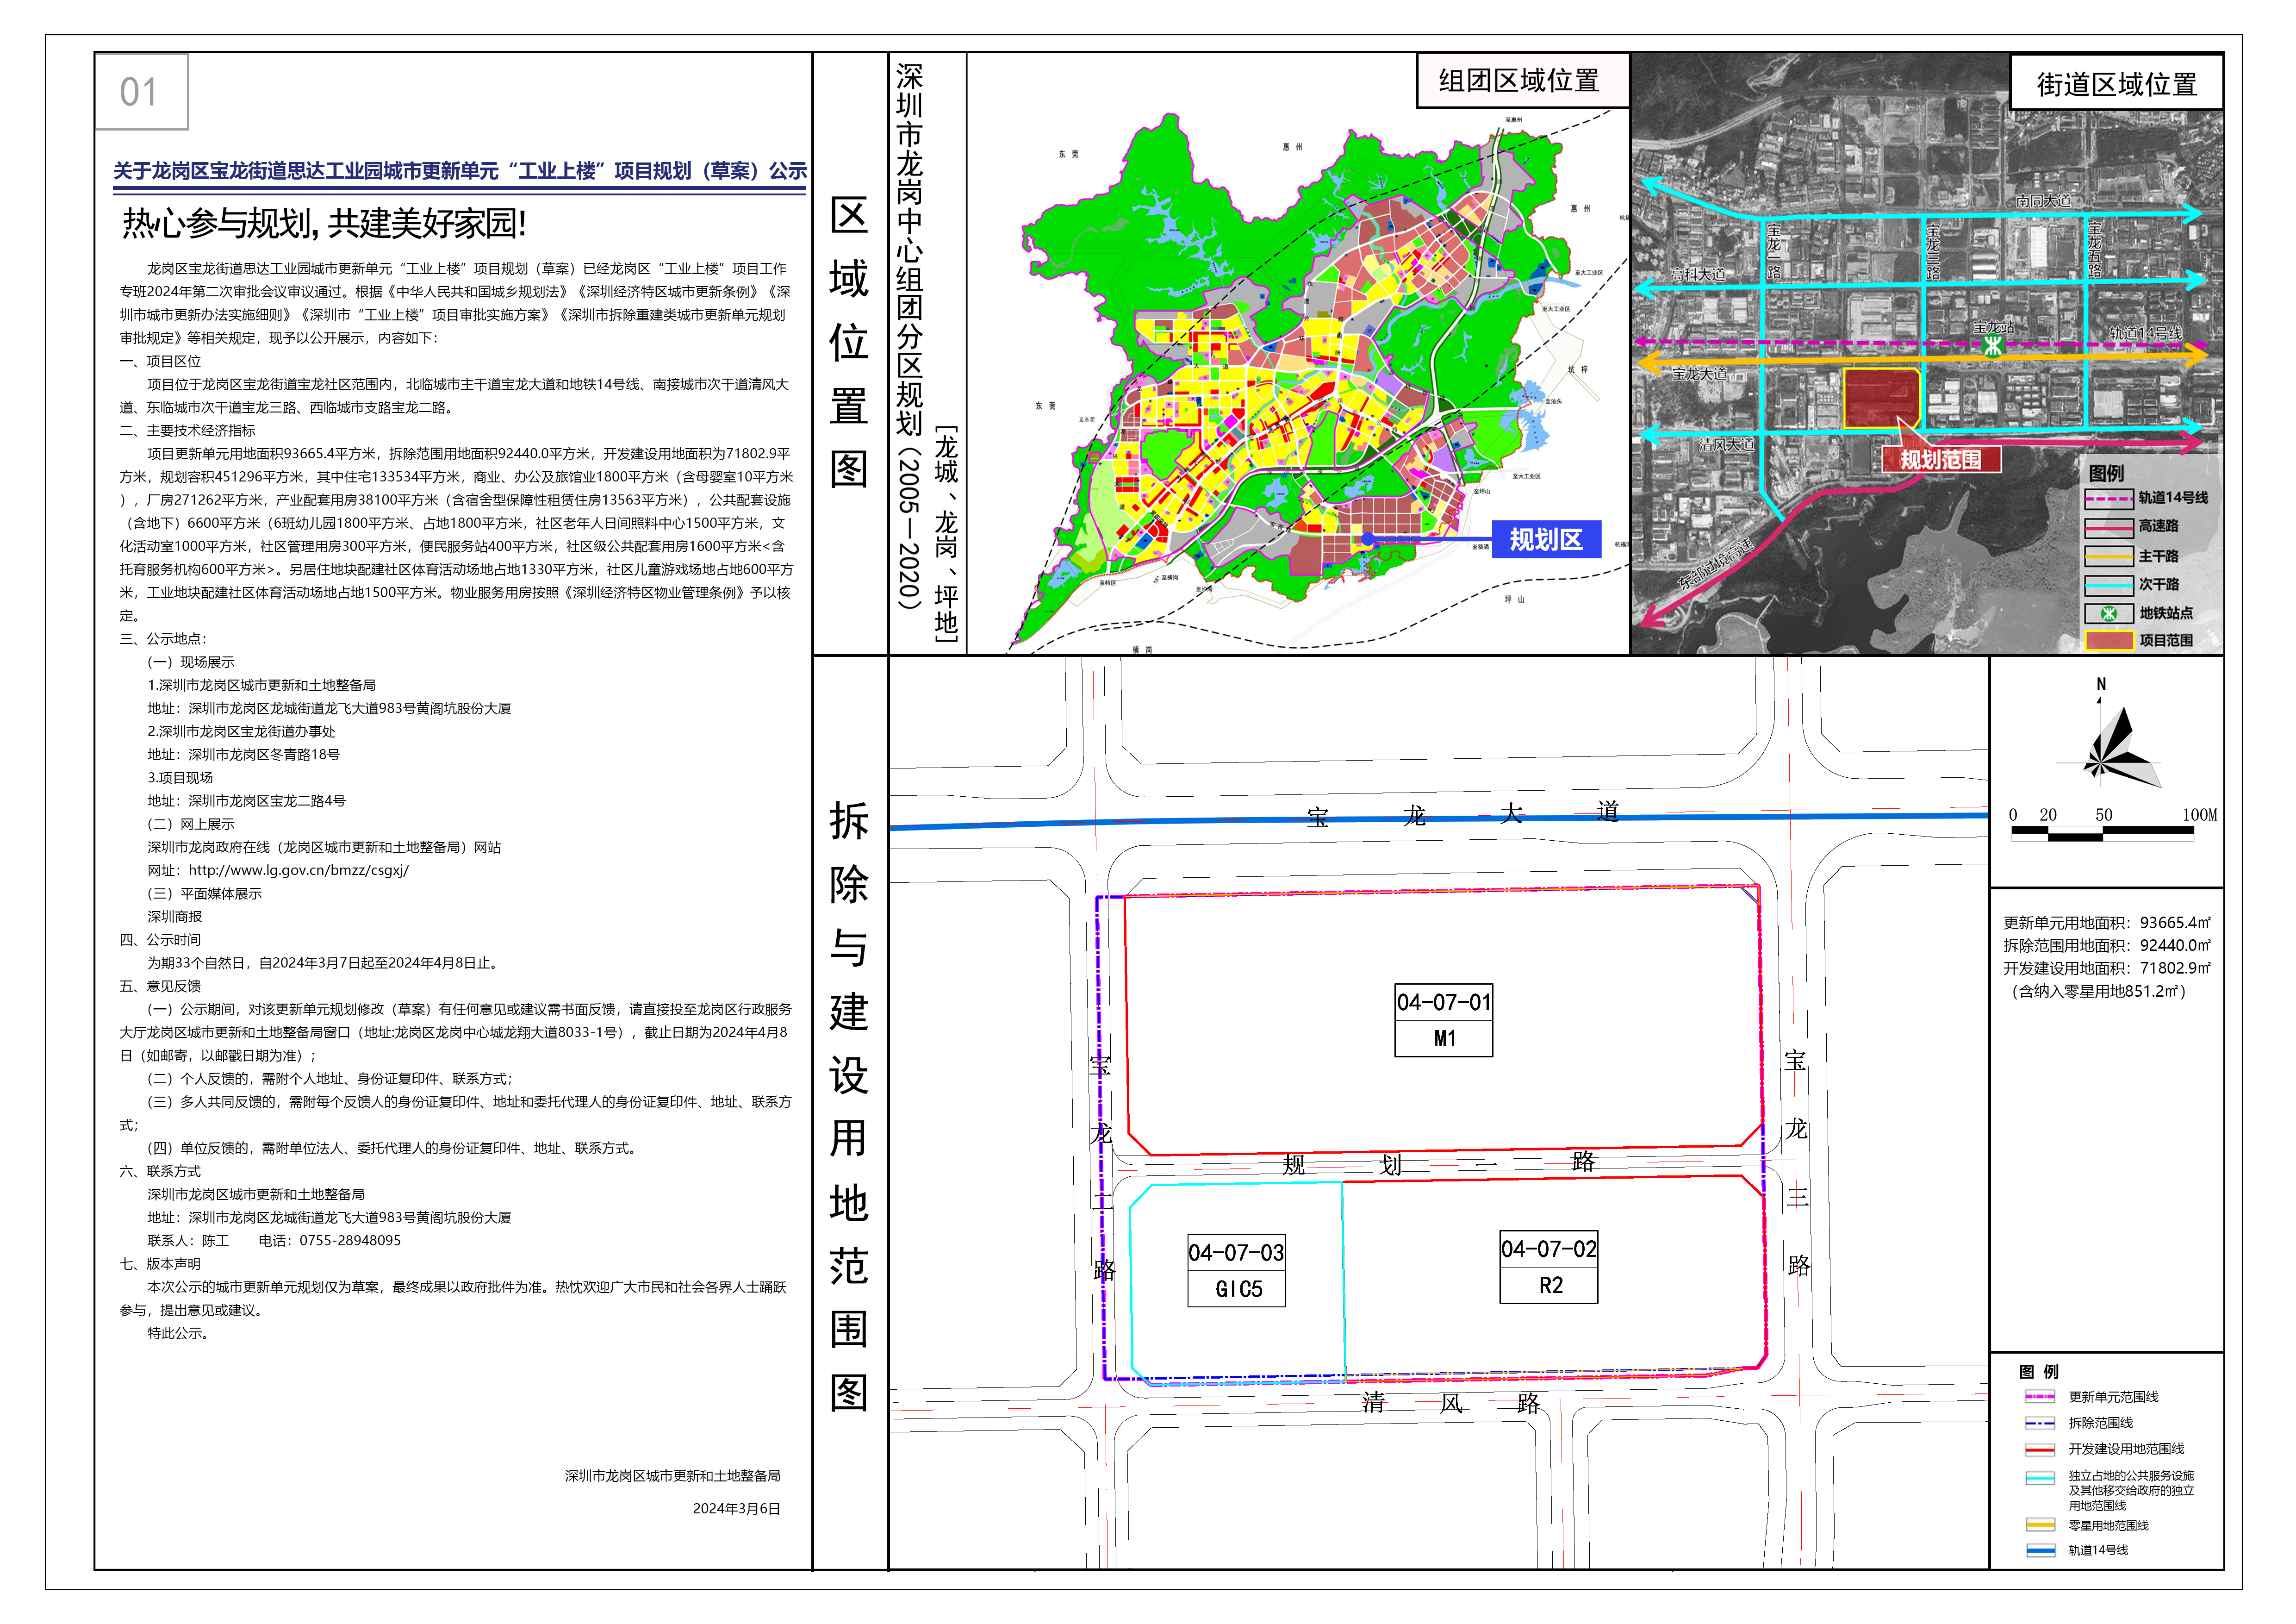Click the 地铁站点 green icon in satellite legend
2296x1624 pixels.
[2109, 613]
